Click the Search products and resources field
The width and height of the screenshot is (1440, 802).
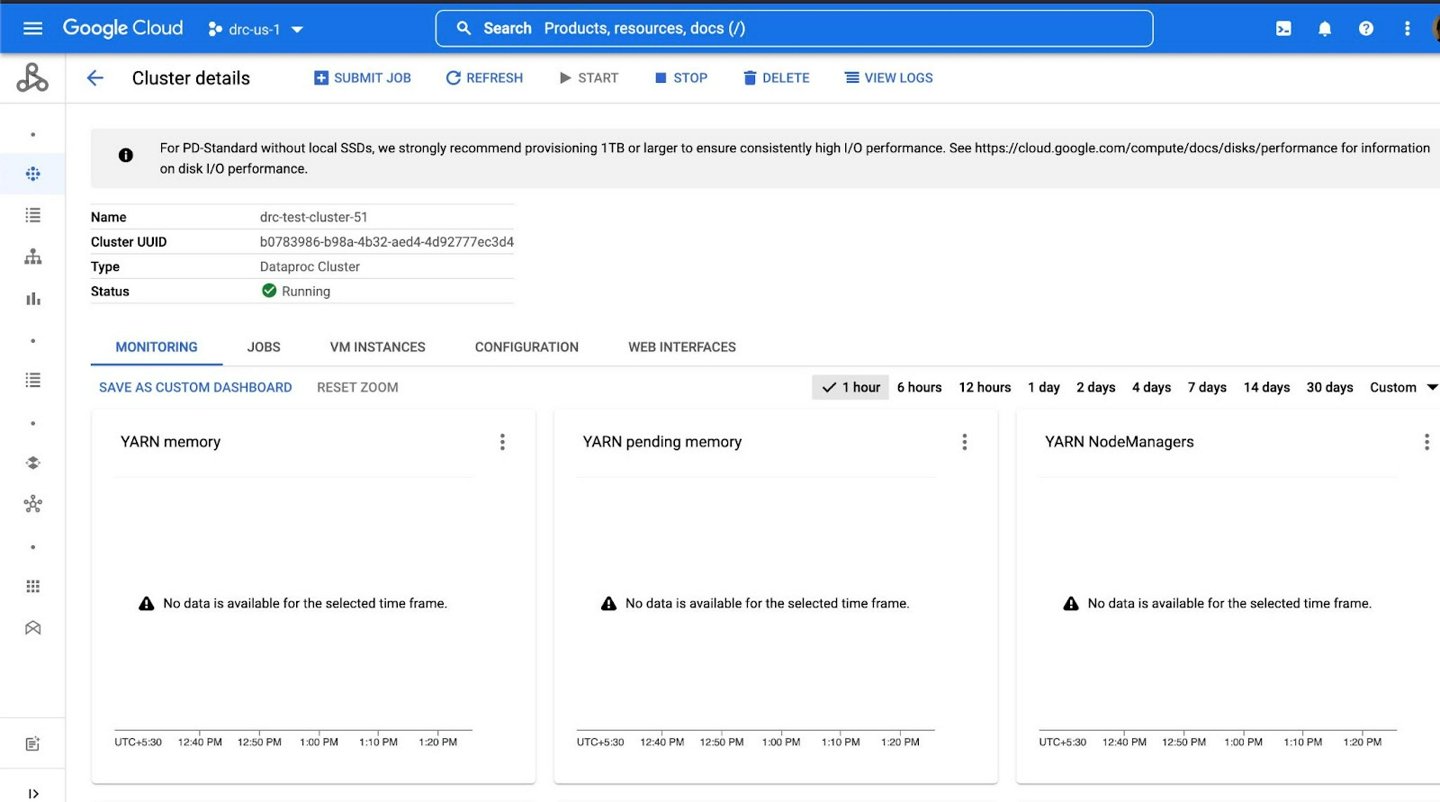(x=794, y=28)
